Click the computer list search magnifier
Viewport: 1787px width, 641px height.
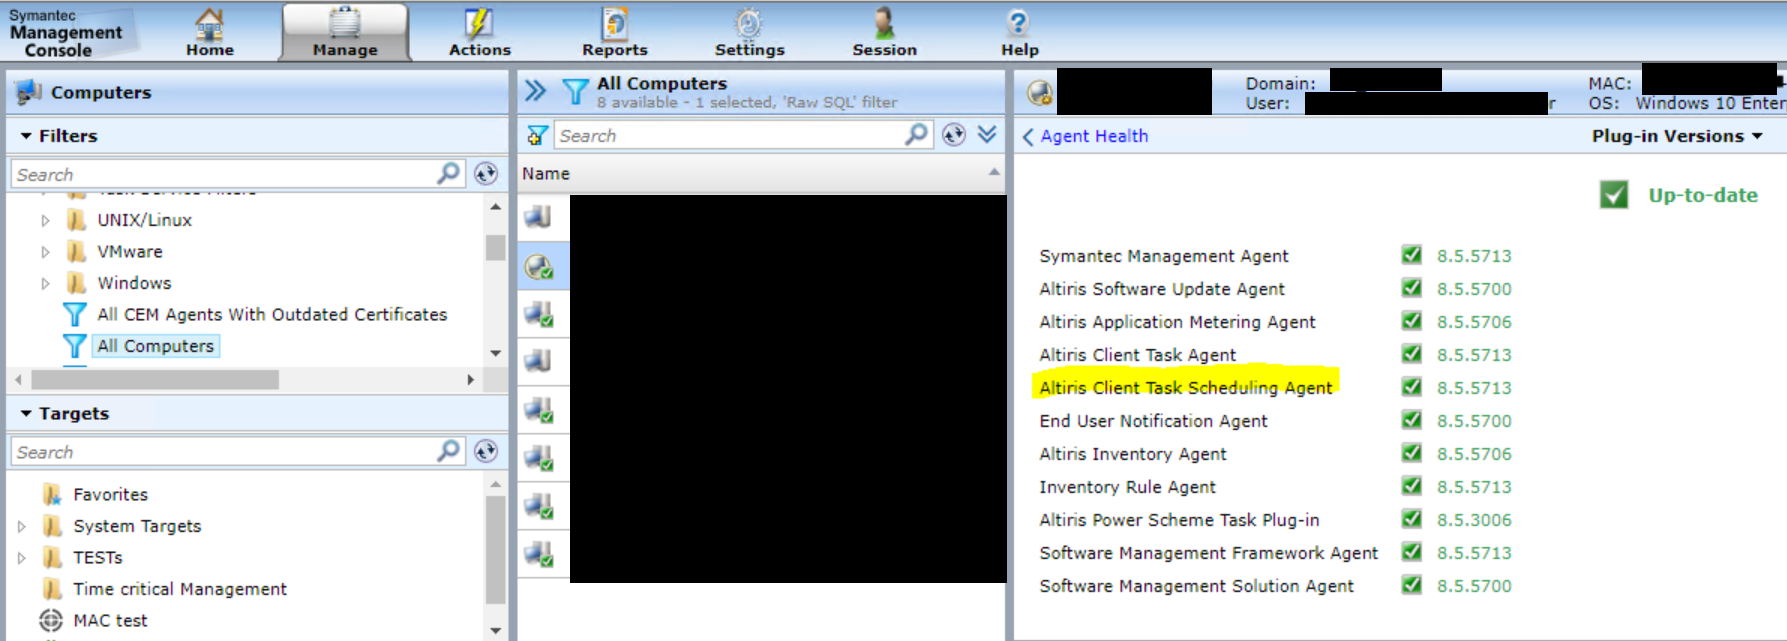click(917, 135)
